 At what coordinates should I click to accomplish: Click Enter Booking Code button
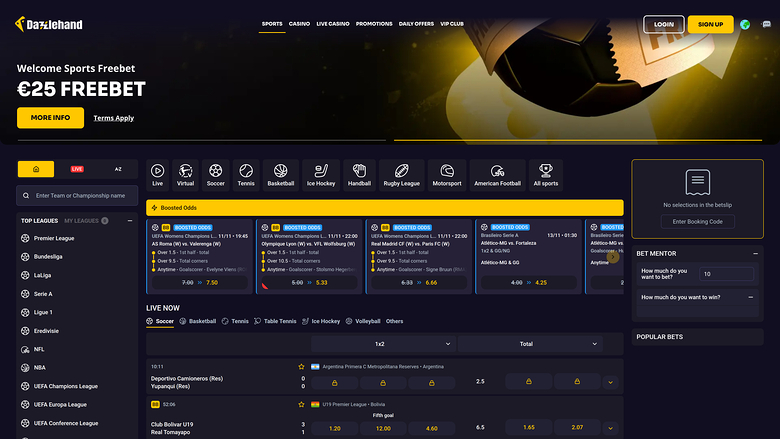[x=697, y=222]
